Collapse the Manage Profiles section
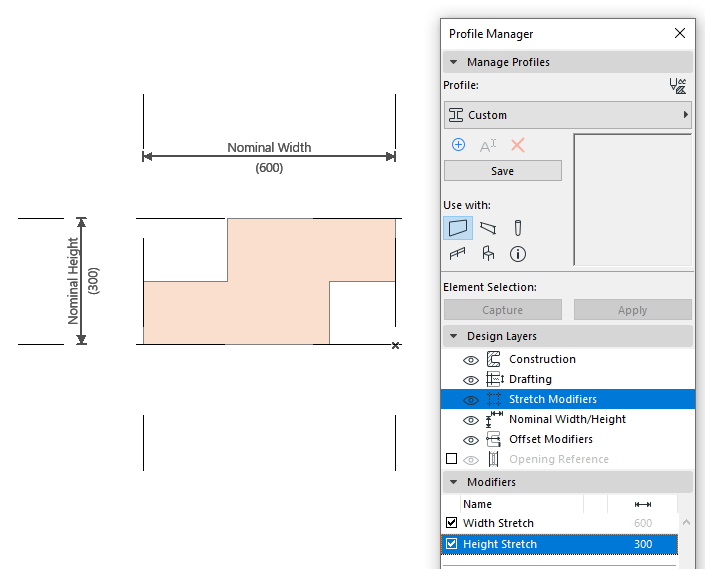 [x=454, y=62]
